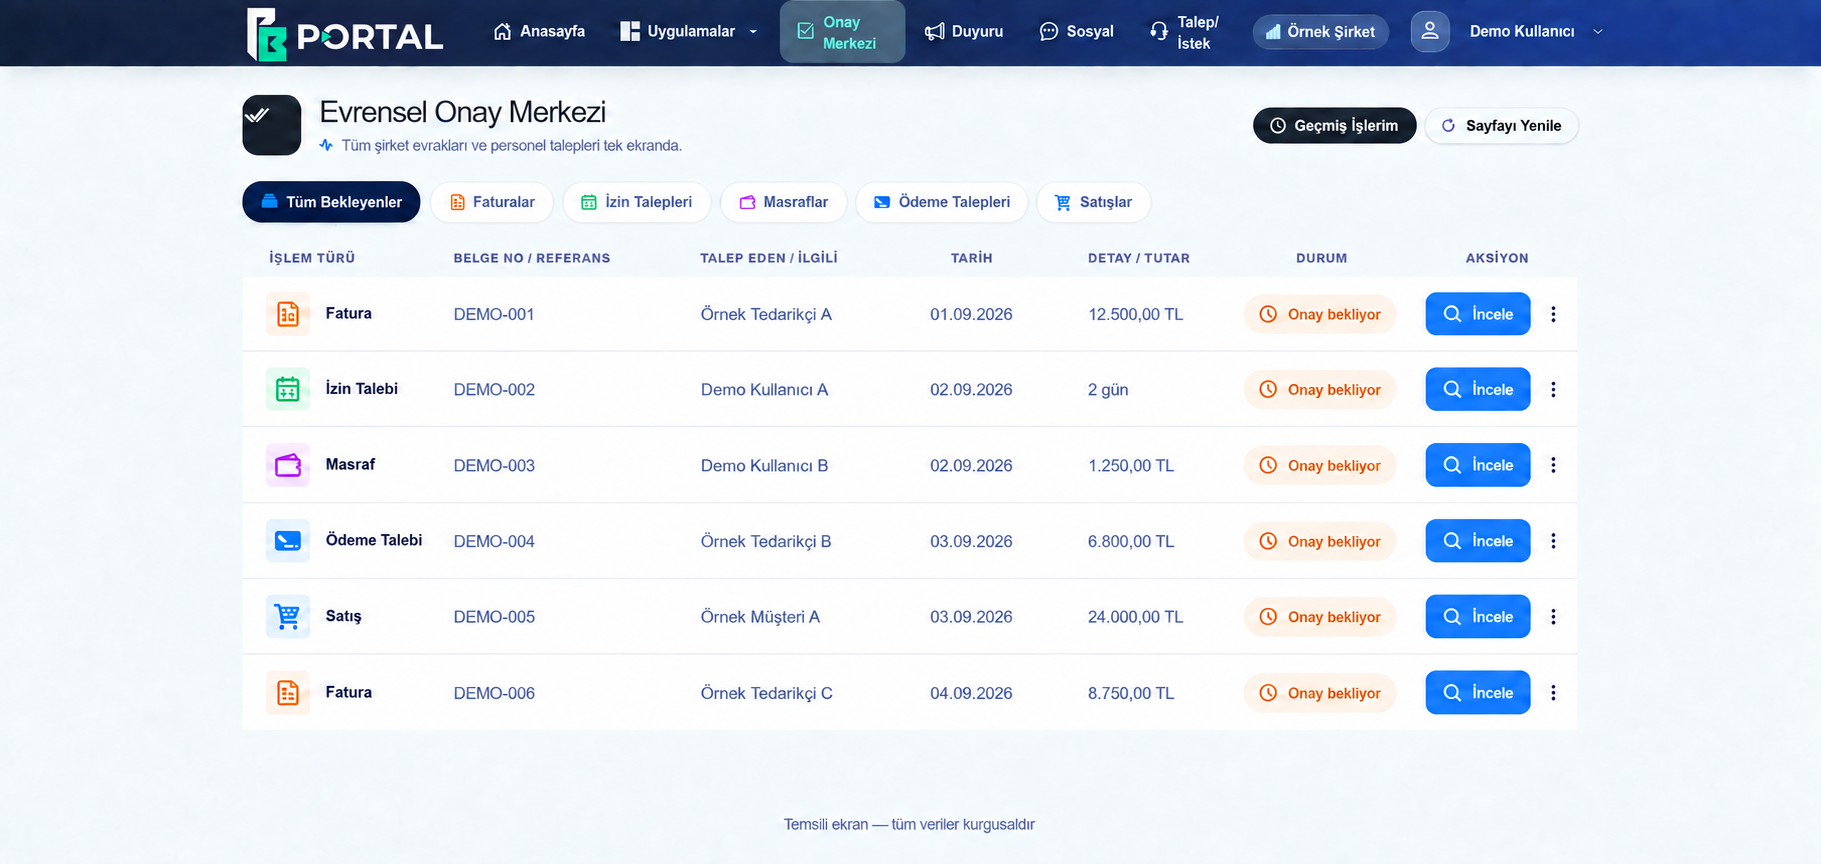Click the Fatura icon in DEMO-001 row
The width and height of the screenshot is (1821, 864).
coord(288,314)
